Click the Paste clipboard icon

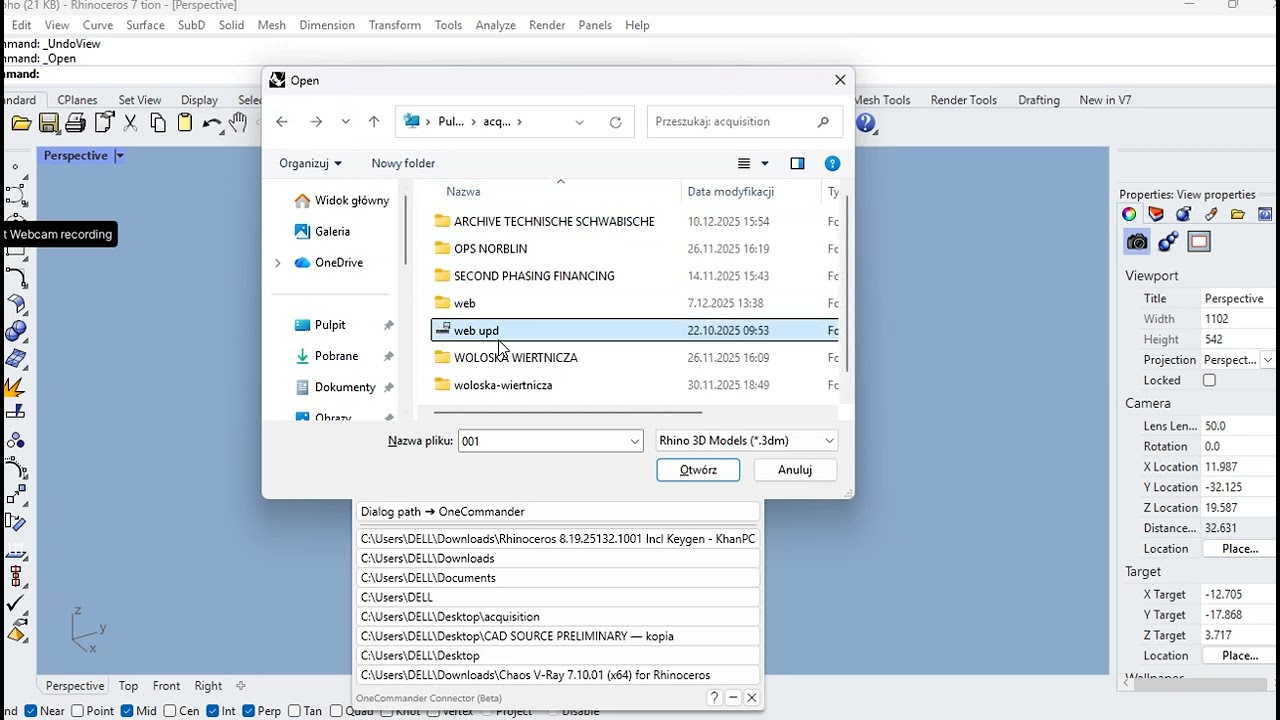click(x=184, y=123)
